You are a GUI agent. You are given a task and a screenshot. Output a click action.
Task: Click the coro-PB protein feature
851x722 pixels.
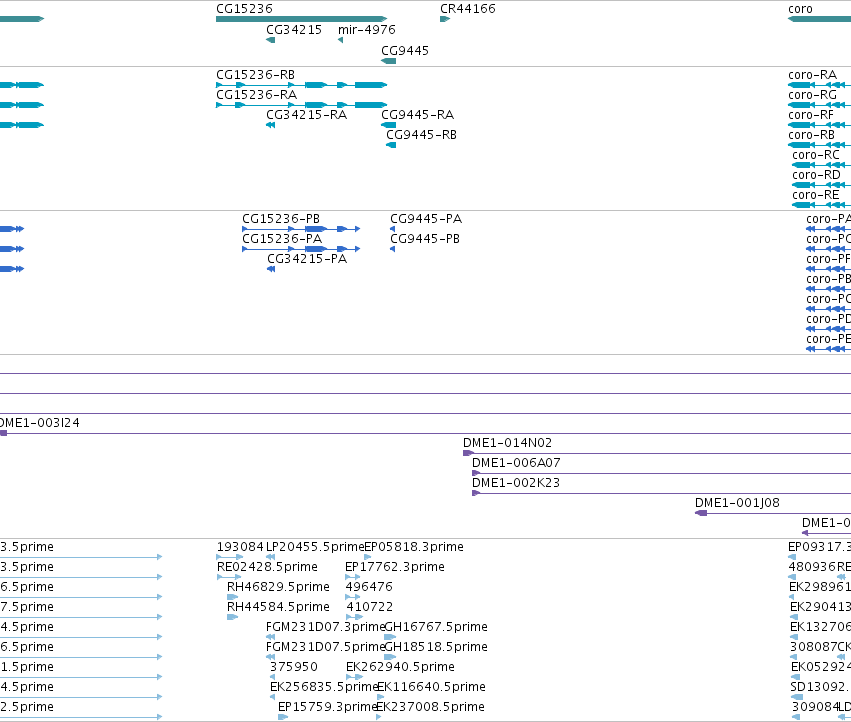[829, 289]
